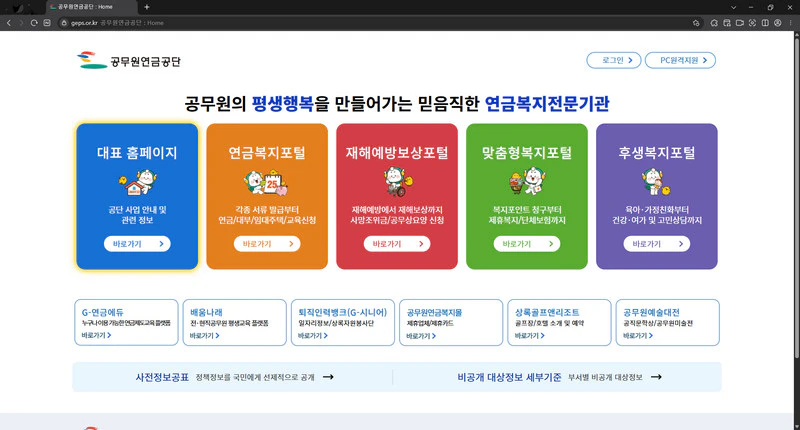
Task: Click the arrow next to 사전정보공표
Action: pos(328,377)
